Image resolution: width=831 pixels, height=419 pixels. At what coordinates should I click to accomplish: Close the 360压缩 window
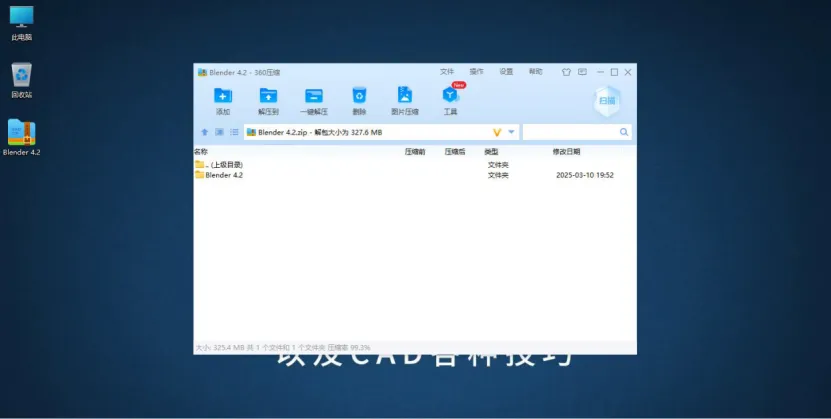pos(628,72)
